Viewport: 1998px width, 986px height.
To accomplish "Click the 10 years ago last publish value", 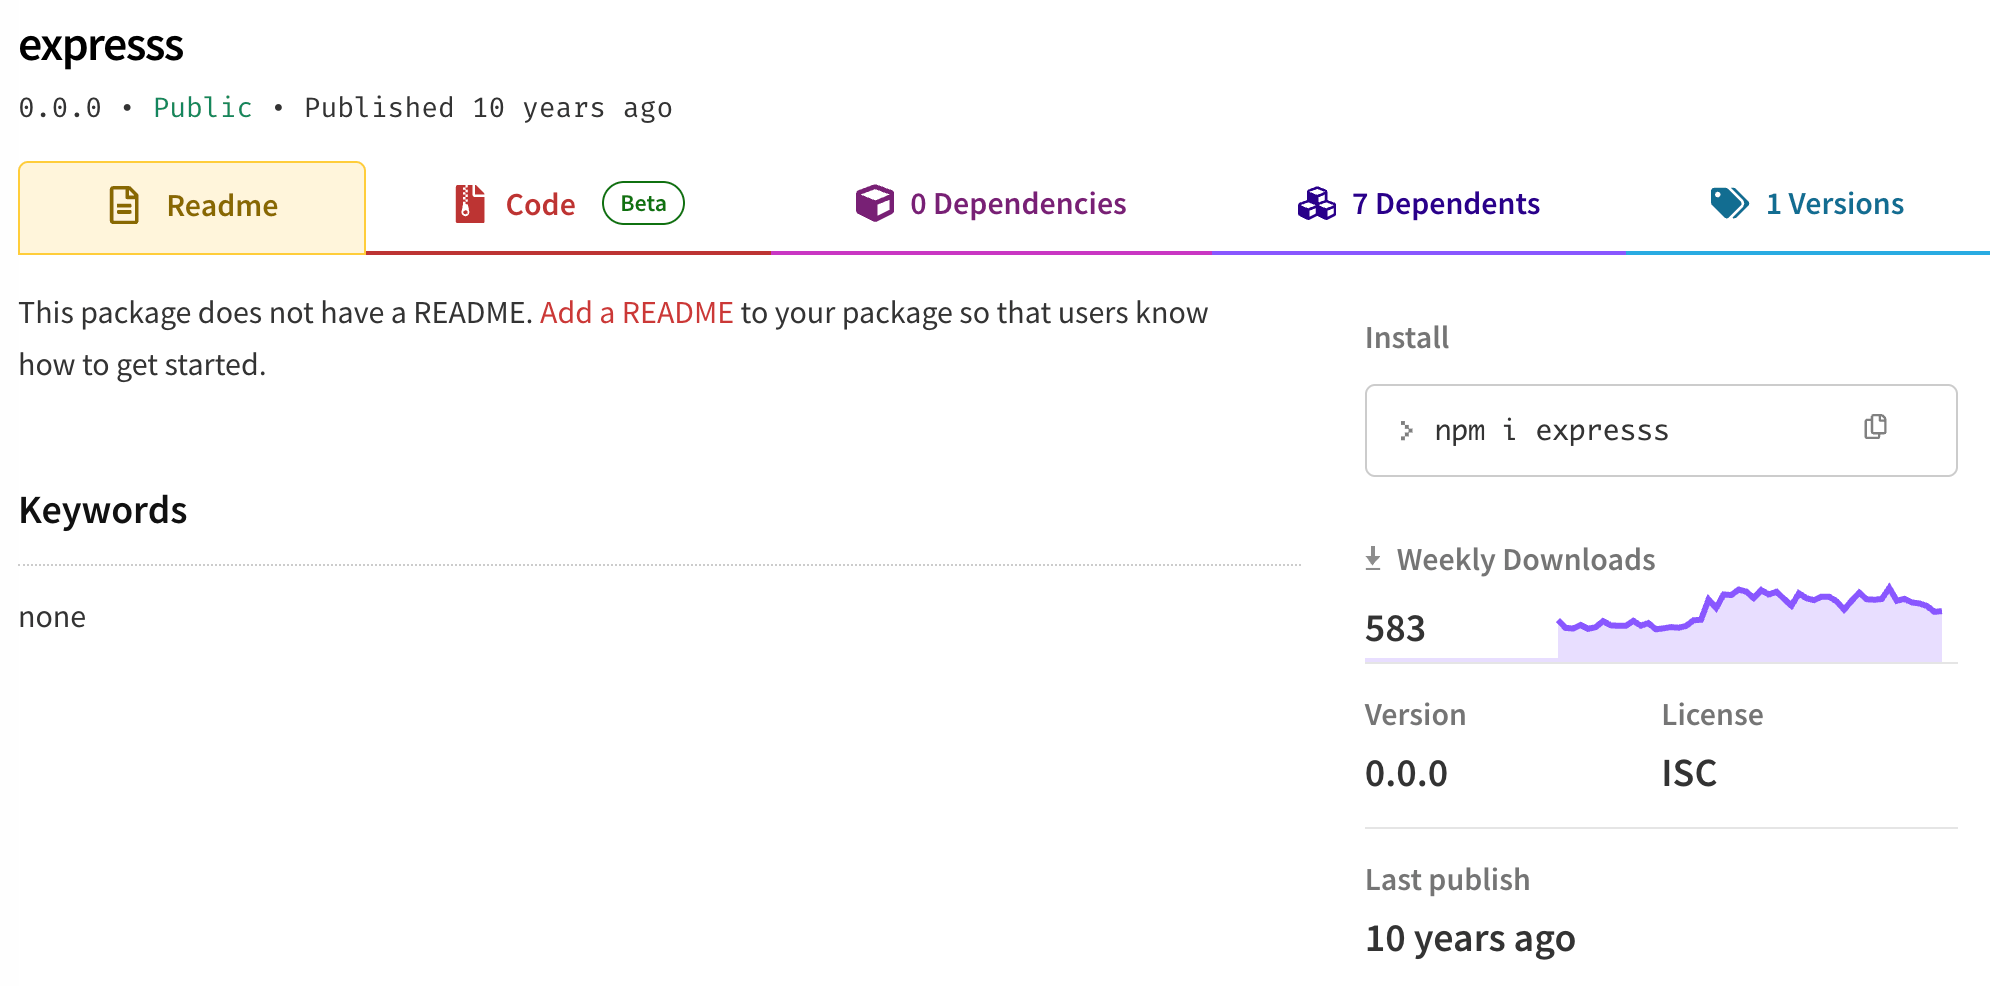I will tap(1470, 940).
